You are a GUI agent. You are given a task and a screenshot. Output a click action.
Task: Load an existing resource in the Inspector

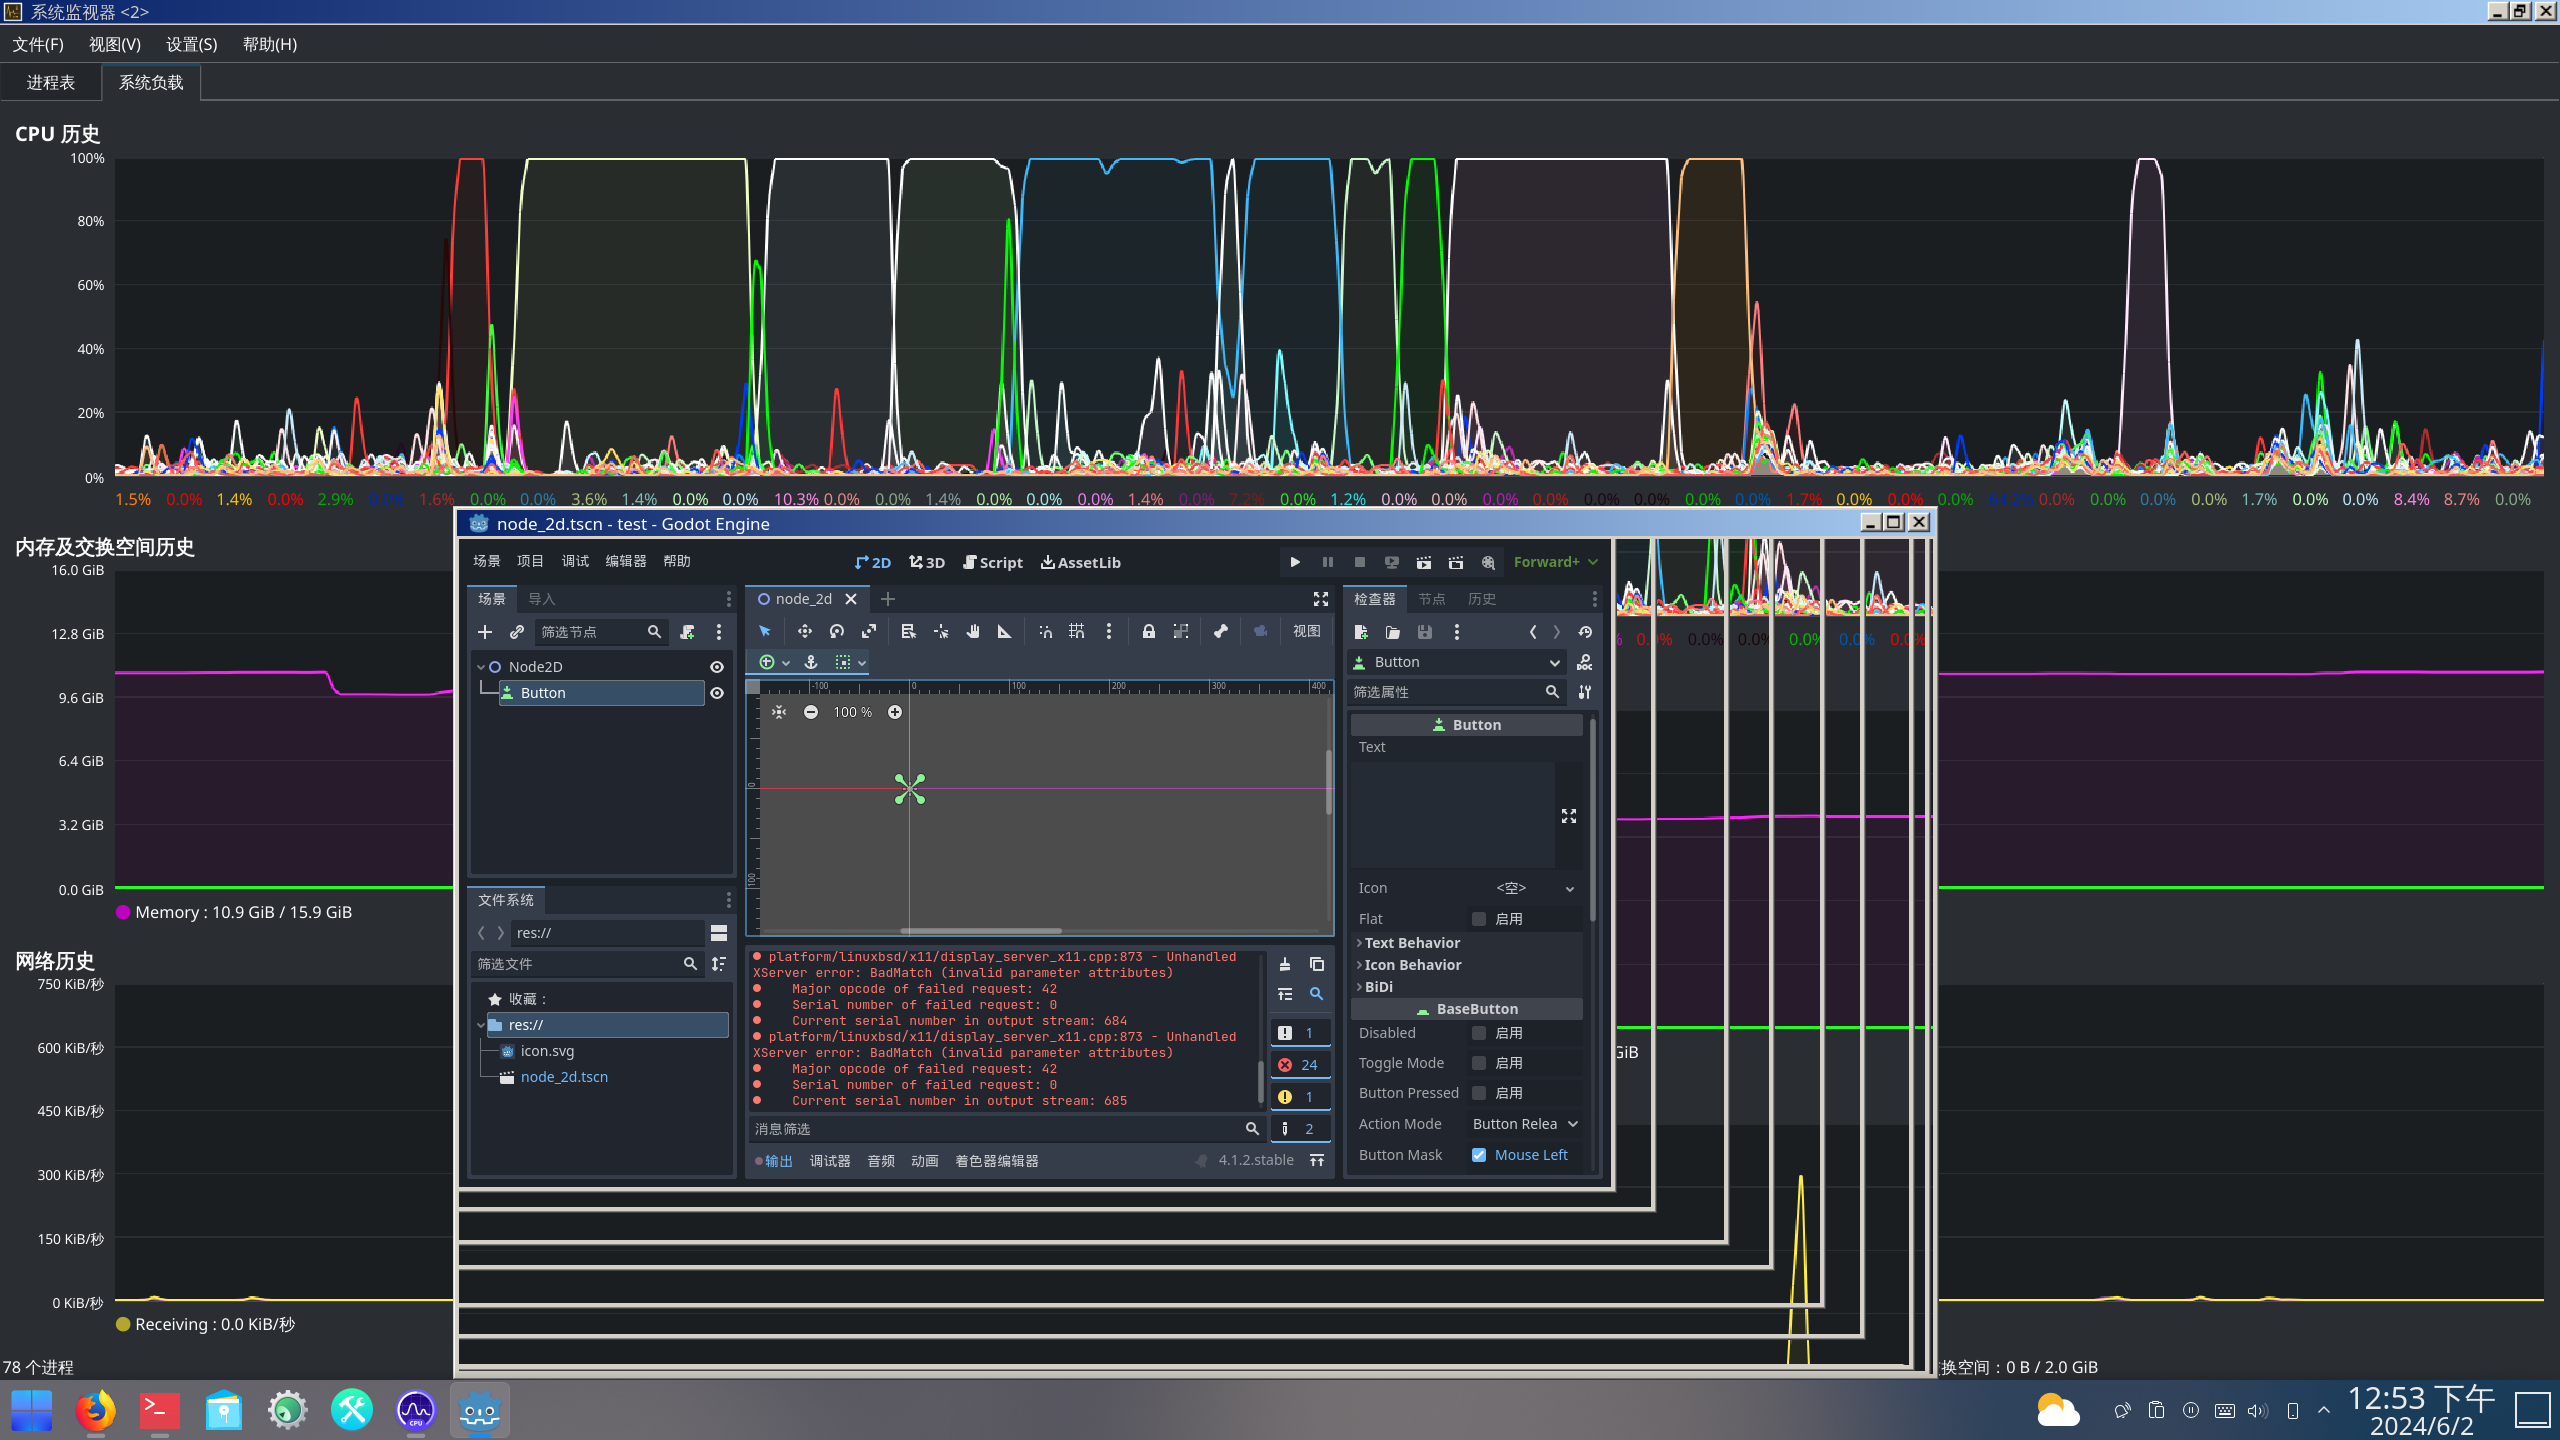[x=1393, y=632]
